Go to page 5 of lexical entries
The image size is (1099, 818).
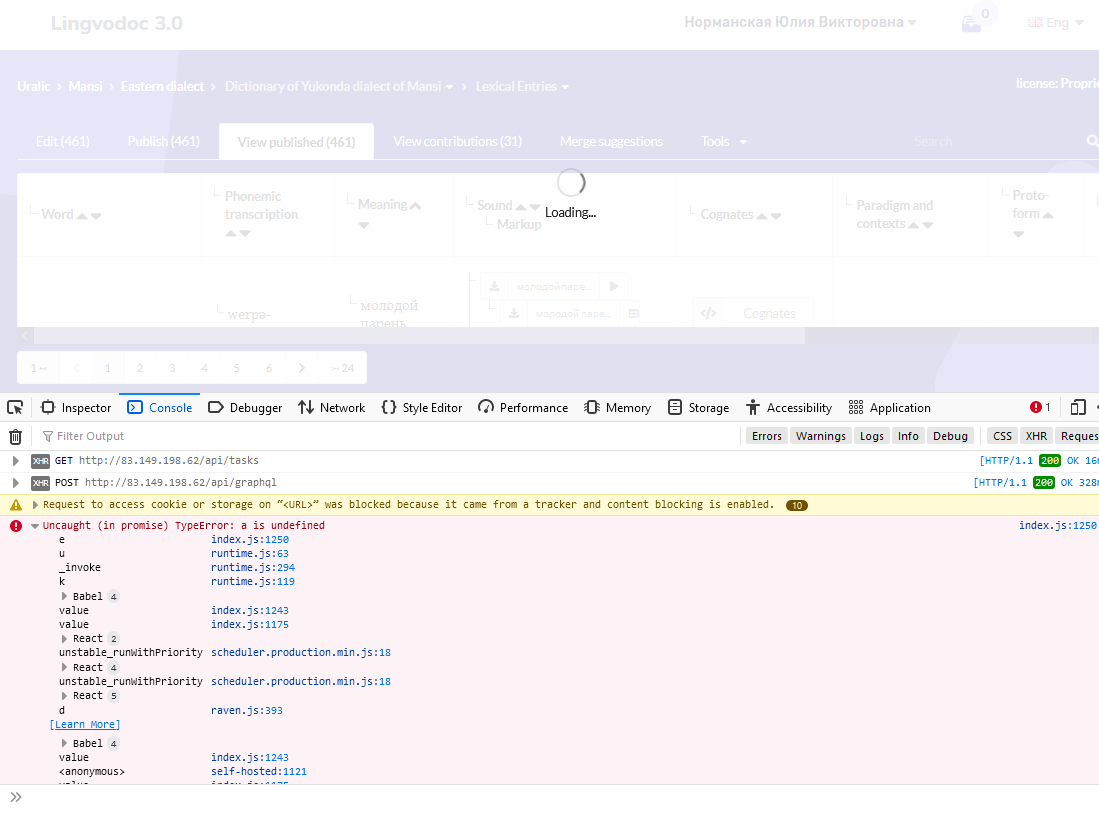coord(236,367)
